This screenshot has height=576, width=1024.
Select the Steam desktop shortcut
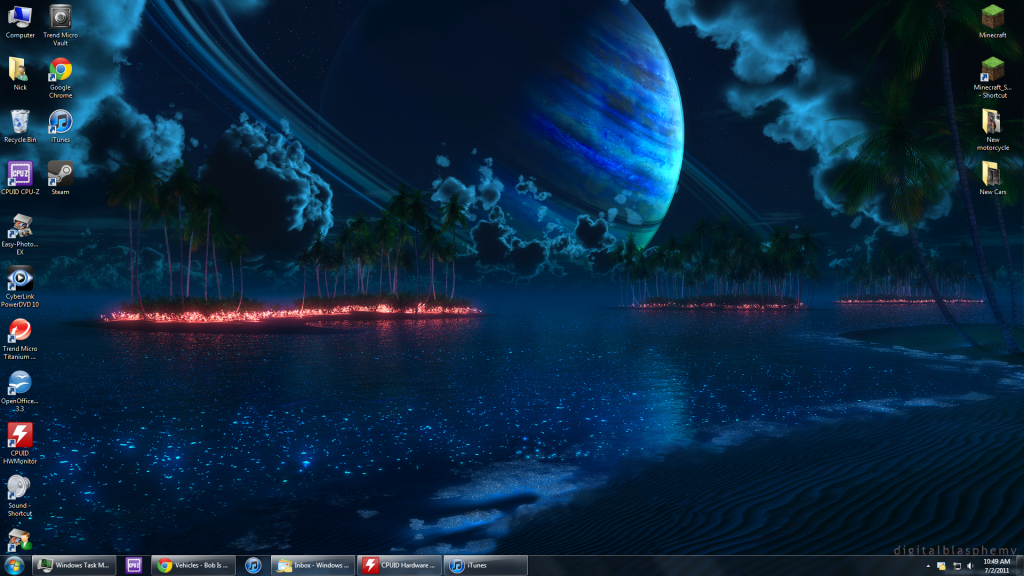pos(60,178)
